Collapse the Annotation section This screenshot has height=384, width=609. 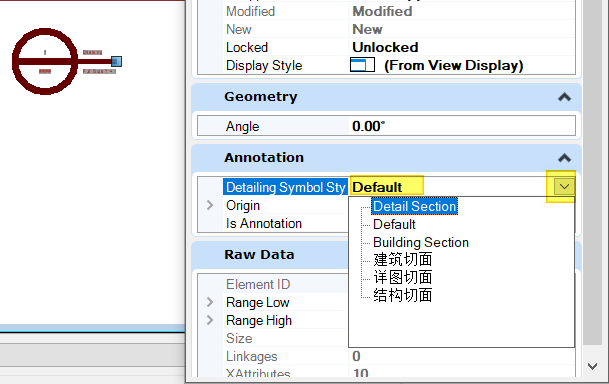click(x=564, y=158)
